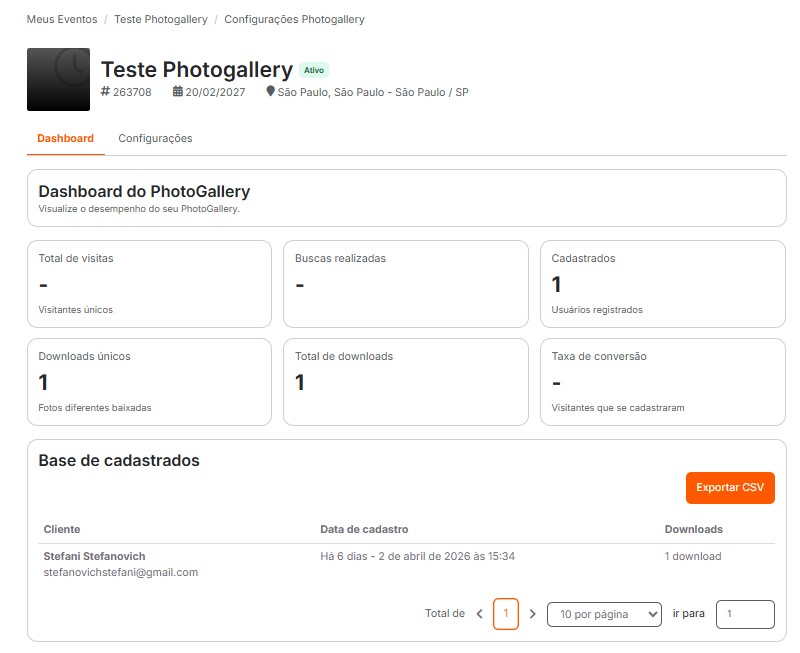The width and height of the screenshot is (800, 653).
Task: Switch to the Configurações tab
Action: click(x=155, y=138)
